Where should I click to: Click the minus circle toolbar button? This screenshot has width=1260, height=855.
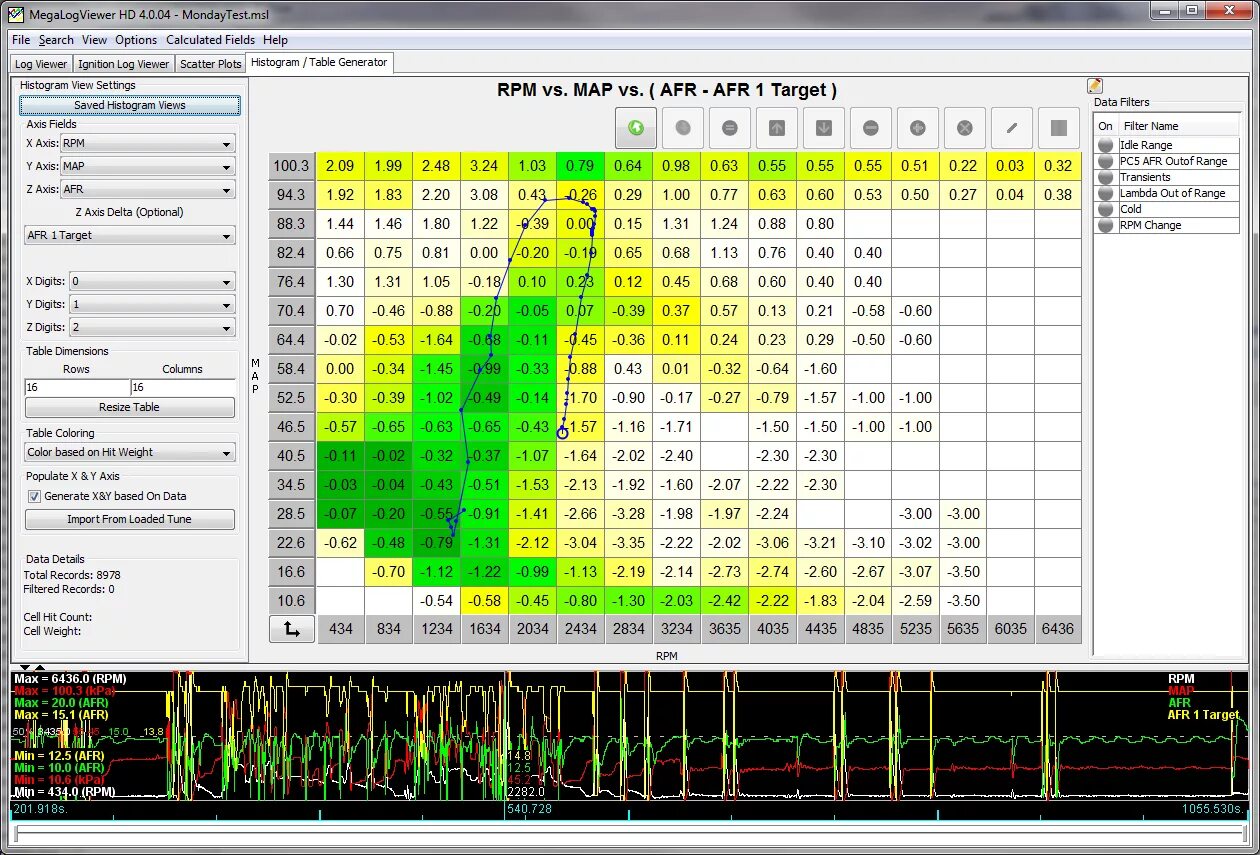tap(870, 128)
